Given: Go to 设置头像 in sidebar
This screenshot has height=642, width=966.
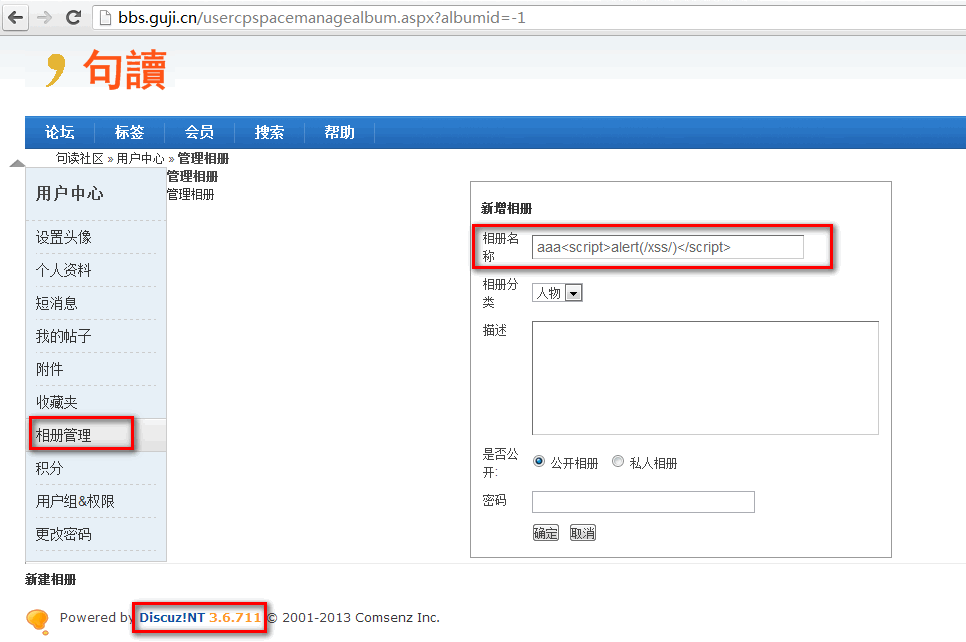Looking at the screenshot, I should pos(63,237).
